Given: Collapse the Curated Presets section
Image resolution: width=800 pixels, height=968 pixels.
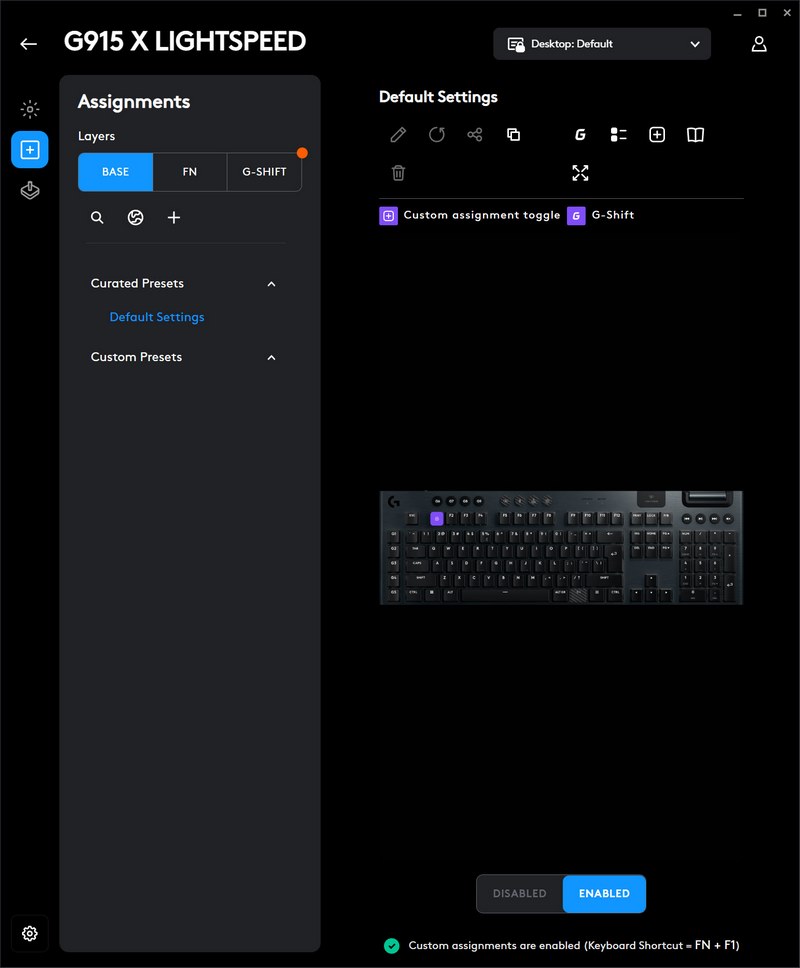Looking at the screenshot, I should point(271,284).
